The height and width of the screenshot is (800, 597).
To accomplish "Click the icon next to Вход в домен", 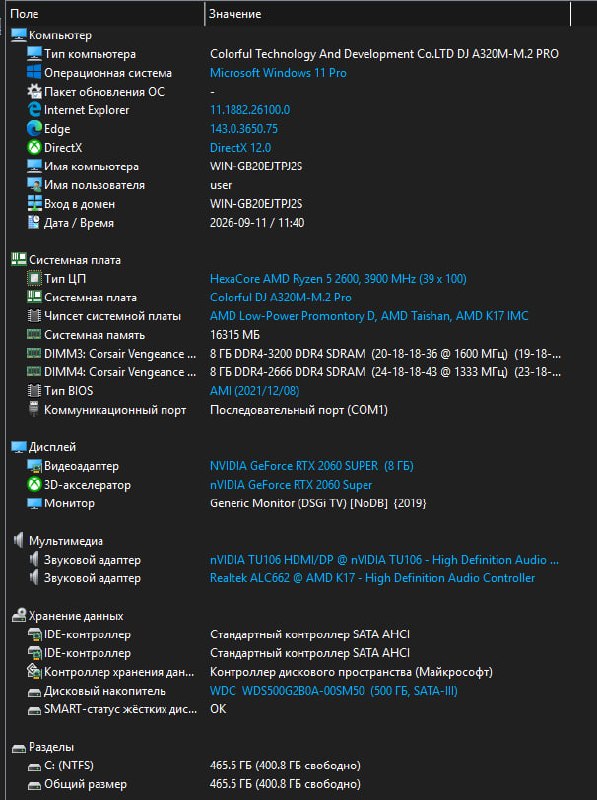I will [34, 204].
